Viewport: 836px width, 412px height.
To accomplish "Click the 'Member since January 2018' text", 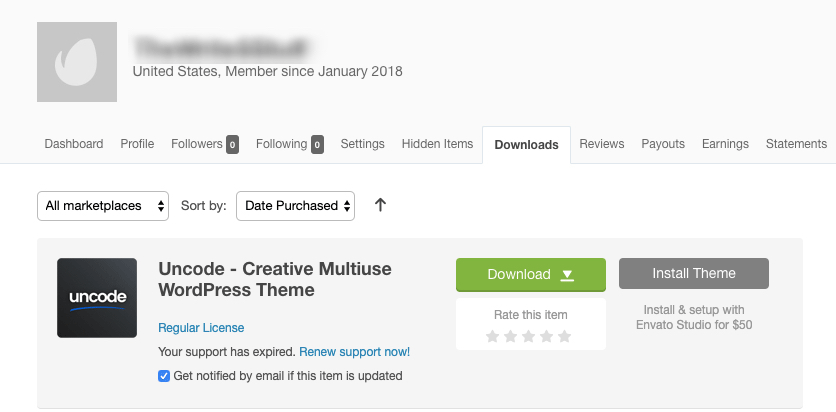I will pyautogui.click(x=314, y=71).
